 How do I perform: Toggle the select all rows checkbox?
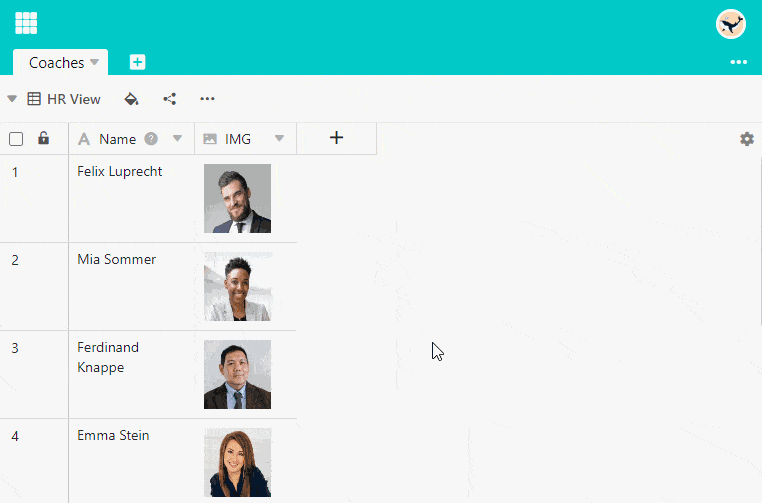(x=16, y=139)
